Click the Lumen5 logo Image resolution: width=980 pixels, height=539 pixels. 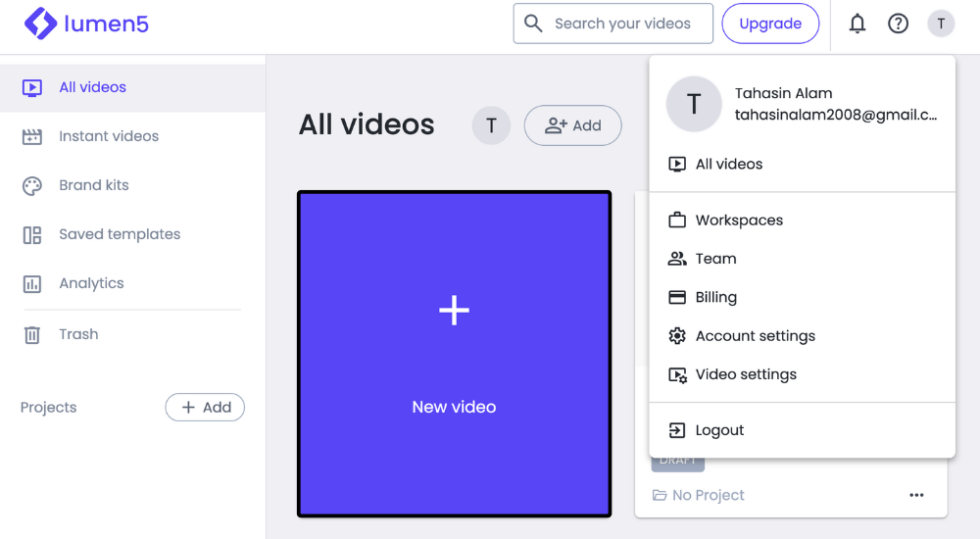[86, 24]
